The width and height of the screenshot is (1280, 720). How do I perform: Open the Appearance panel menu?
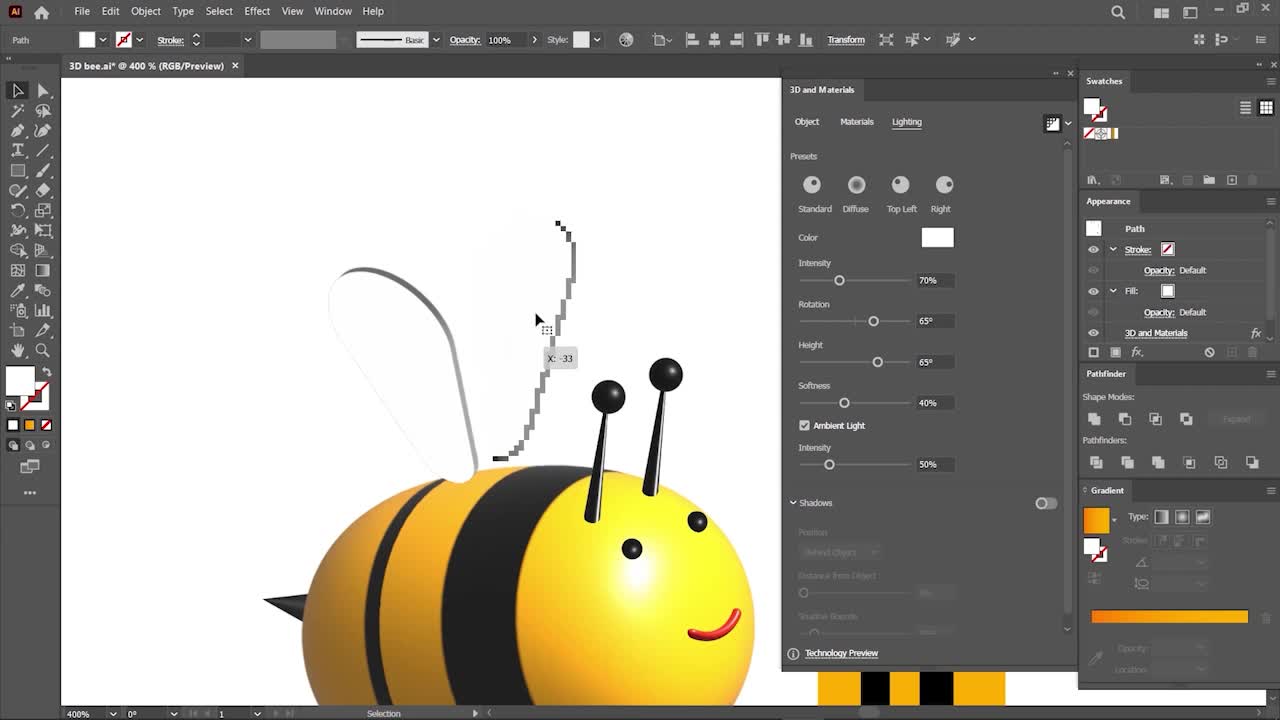(x=1271, y=201)
